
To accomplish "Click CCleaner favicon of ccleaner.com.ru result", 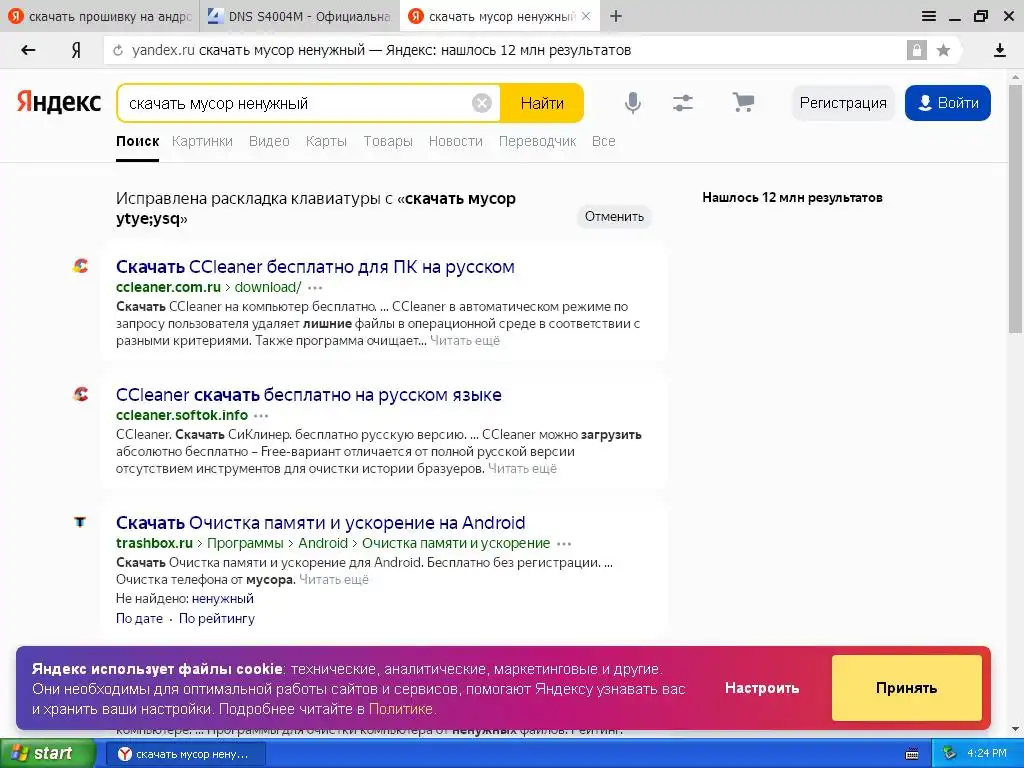I will pos(80,266).
